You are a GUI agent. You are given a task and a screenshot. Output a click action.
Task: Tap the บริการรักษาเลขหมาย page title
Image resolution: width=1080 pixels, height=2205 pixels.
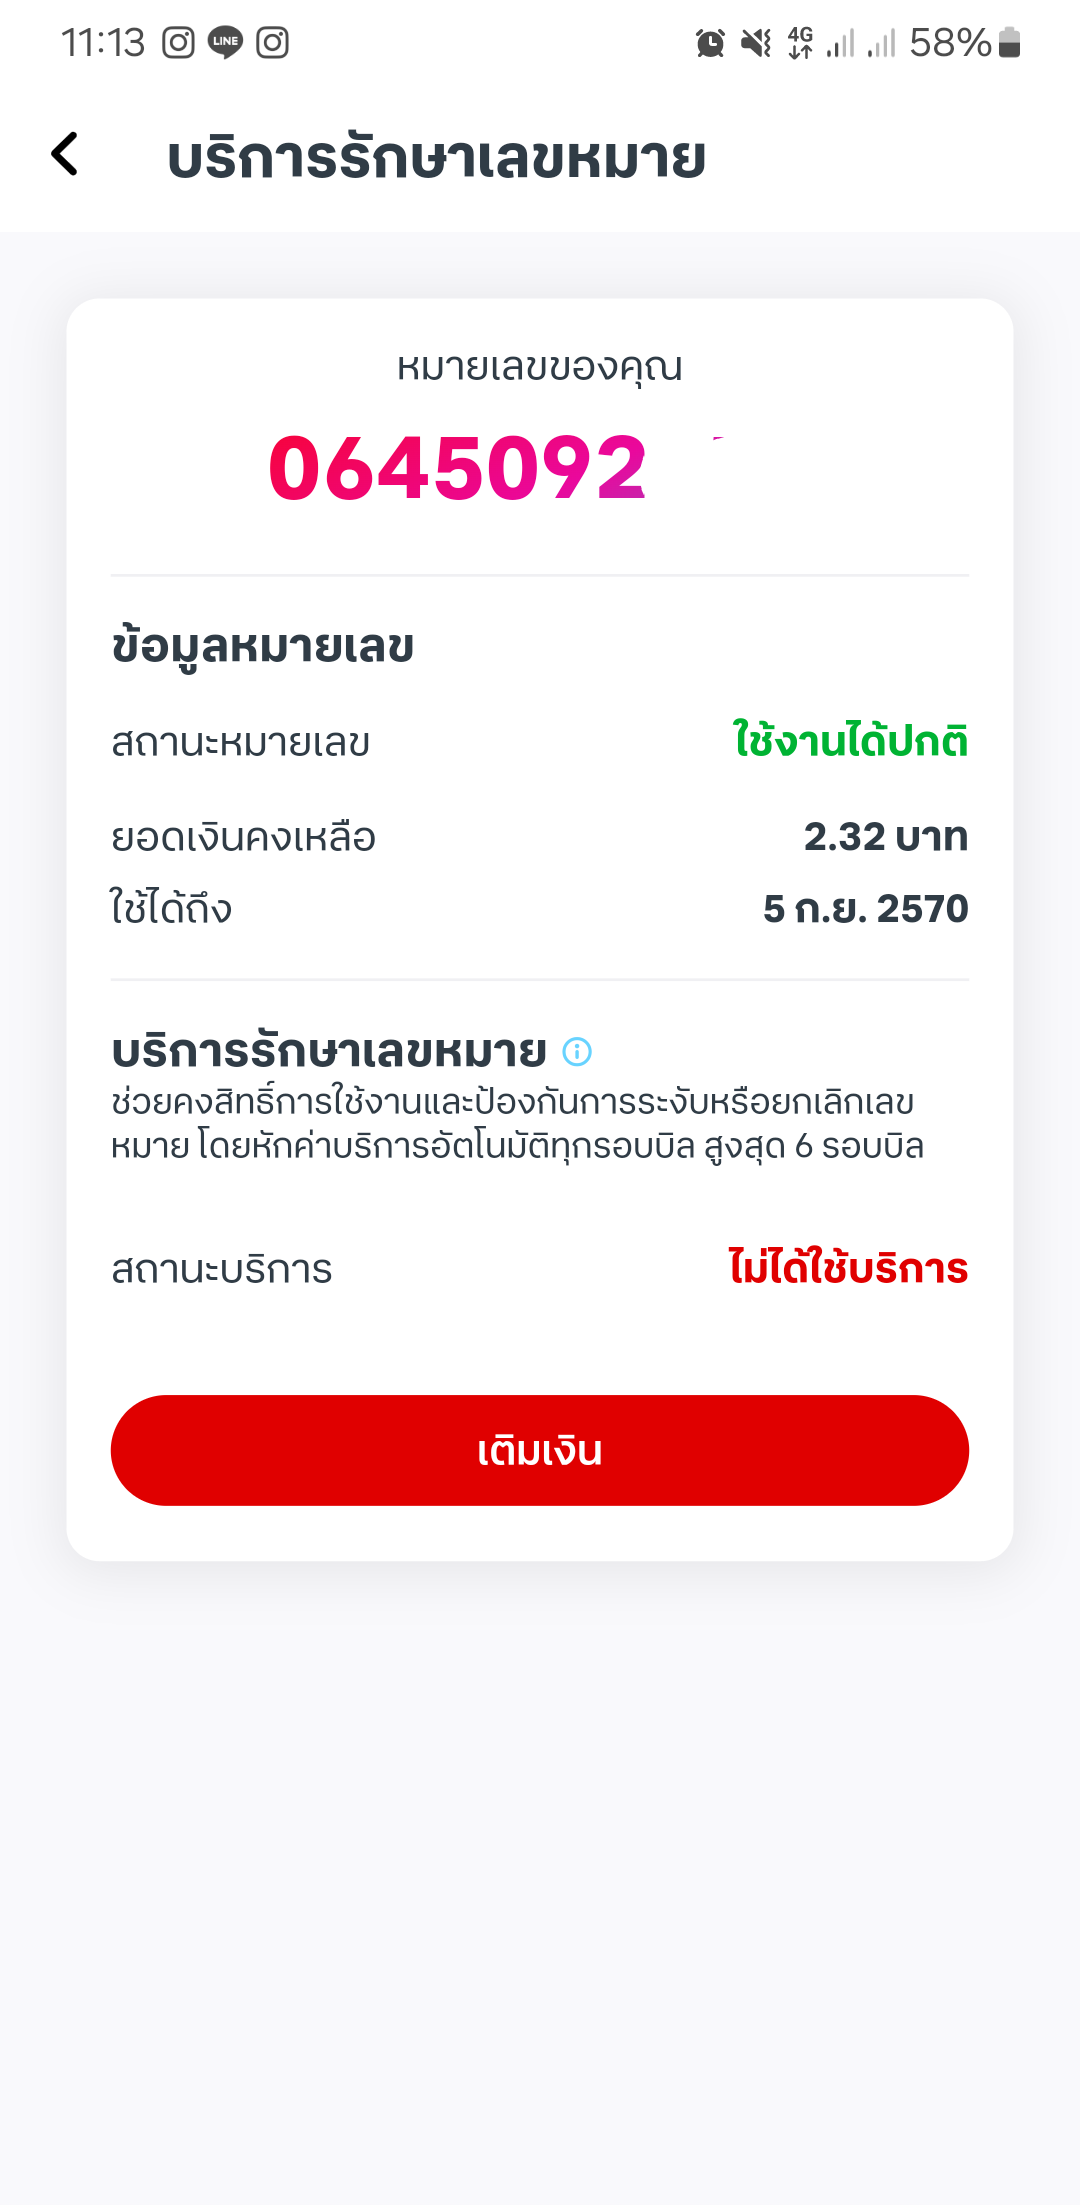click(x=437, y=158)
